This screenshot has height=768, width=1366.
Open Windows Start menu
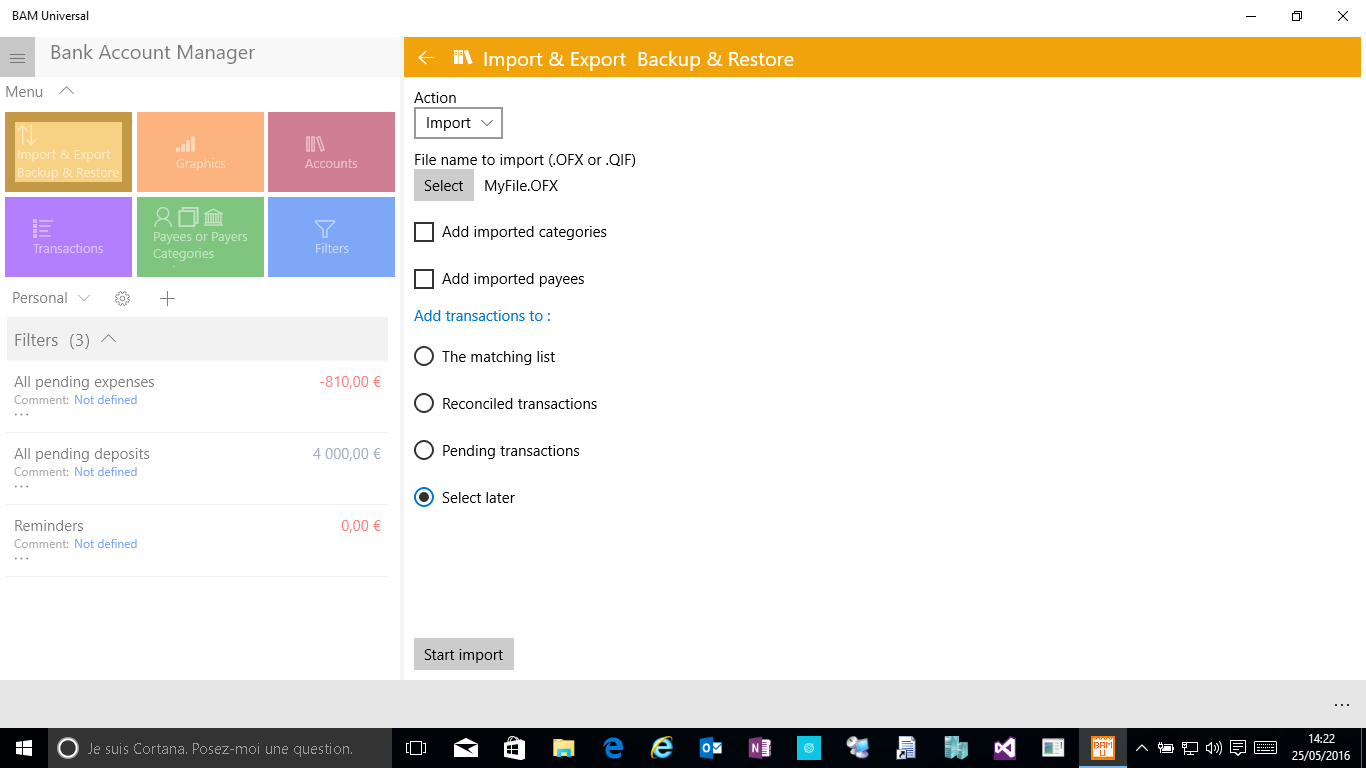(24, 748)
